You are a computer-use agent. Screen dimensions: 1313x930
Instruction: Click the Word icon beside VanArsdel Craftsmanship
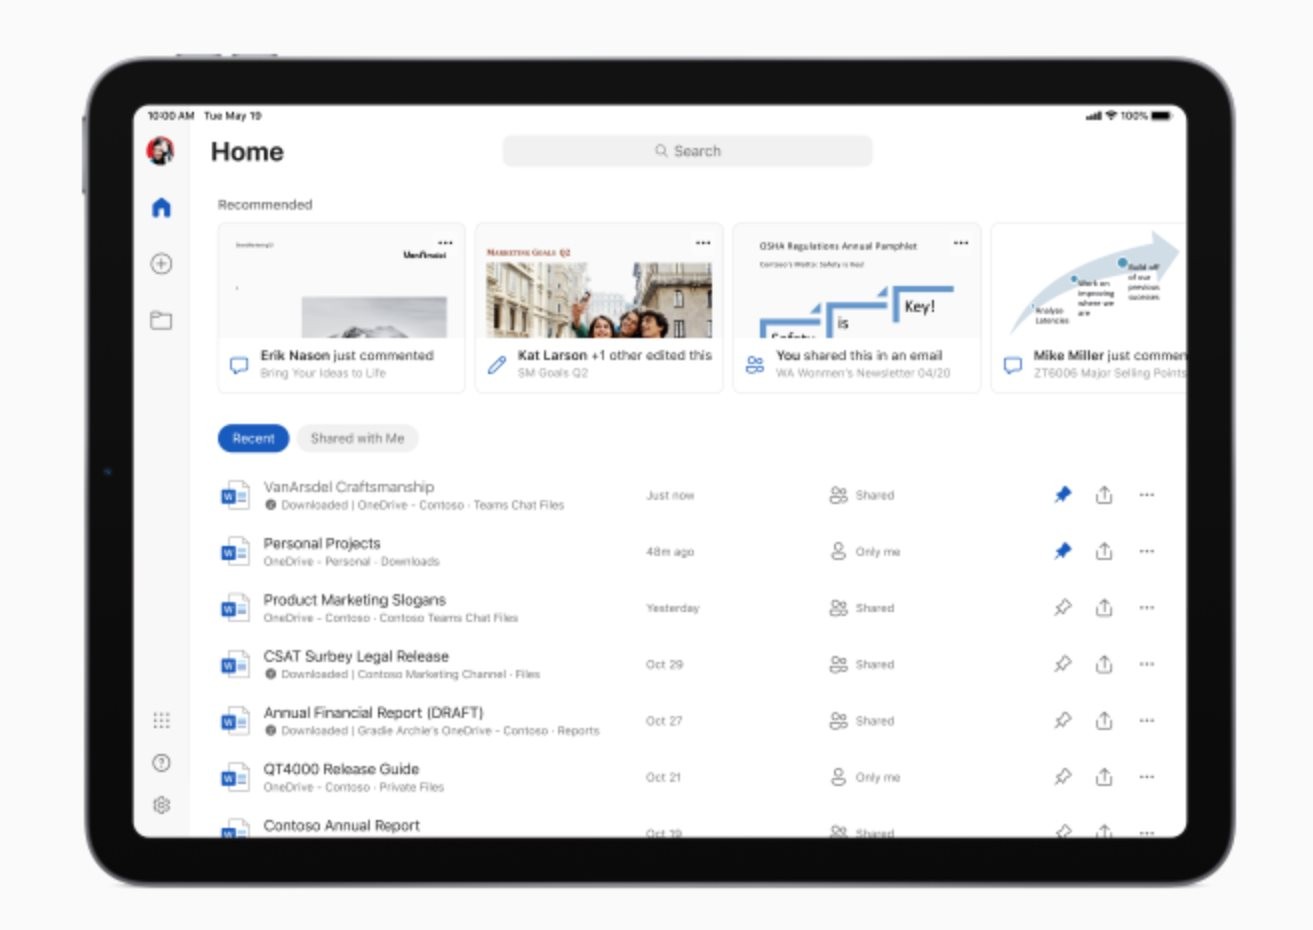235,495
